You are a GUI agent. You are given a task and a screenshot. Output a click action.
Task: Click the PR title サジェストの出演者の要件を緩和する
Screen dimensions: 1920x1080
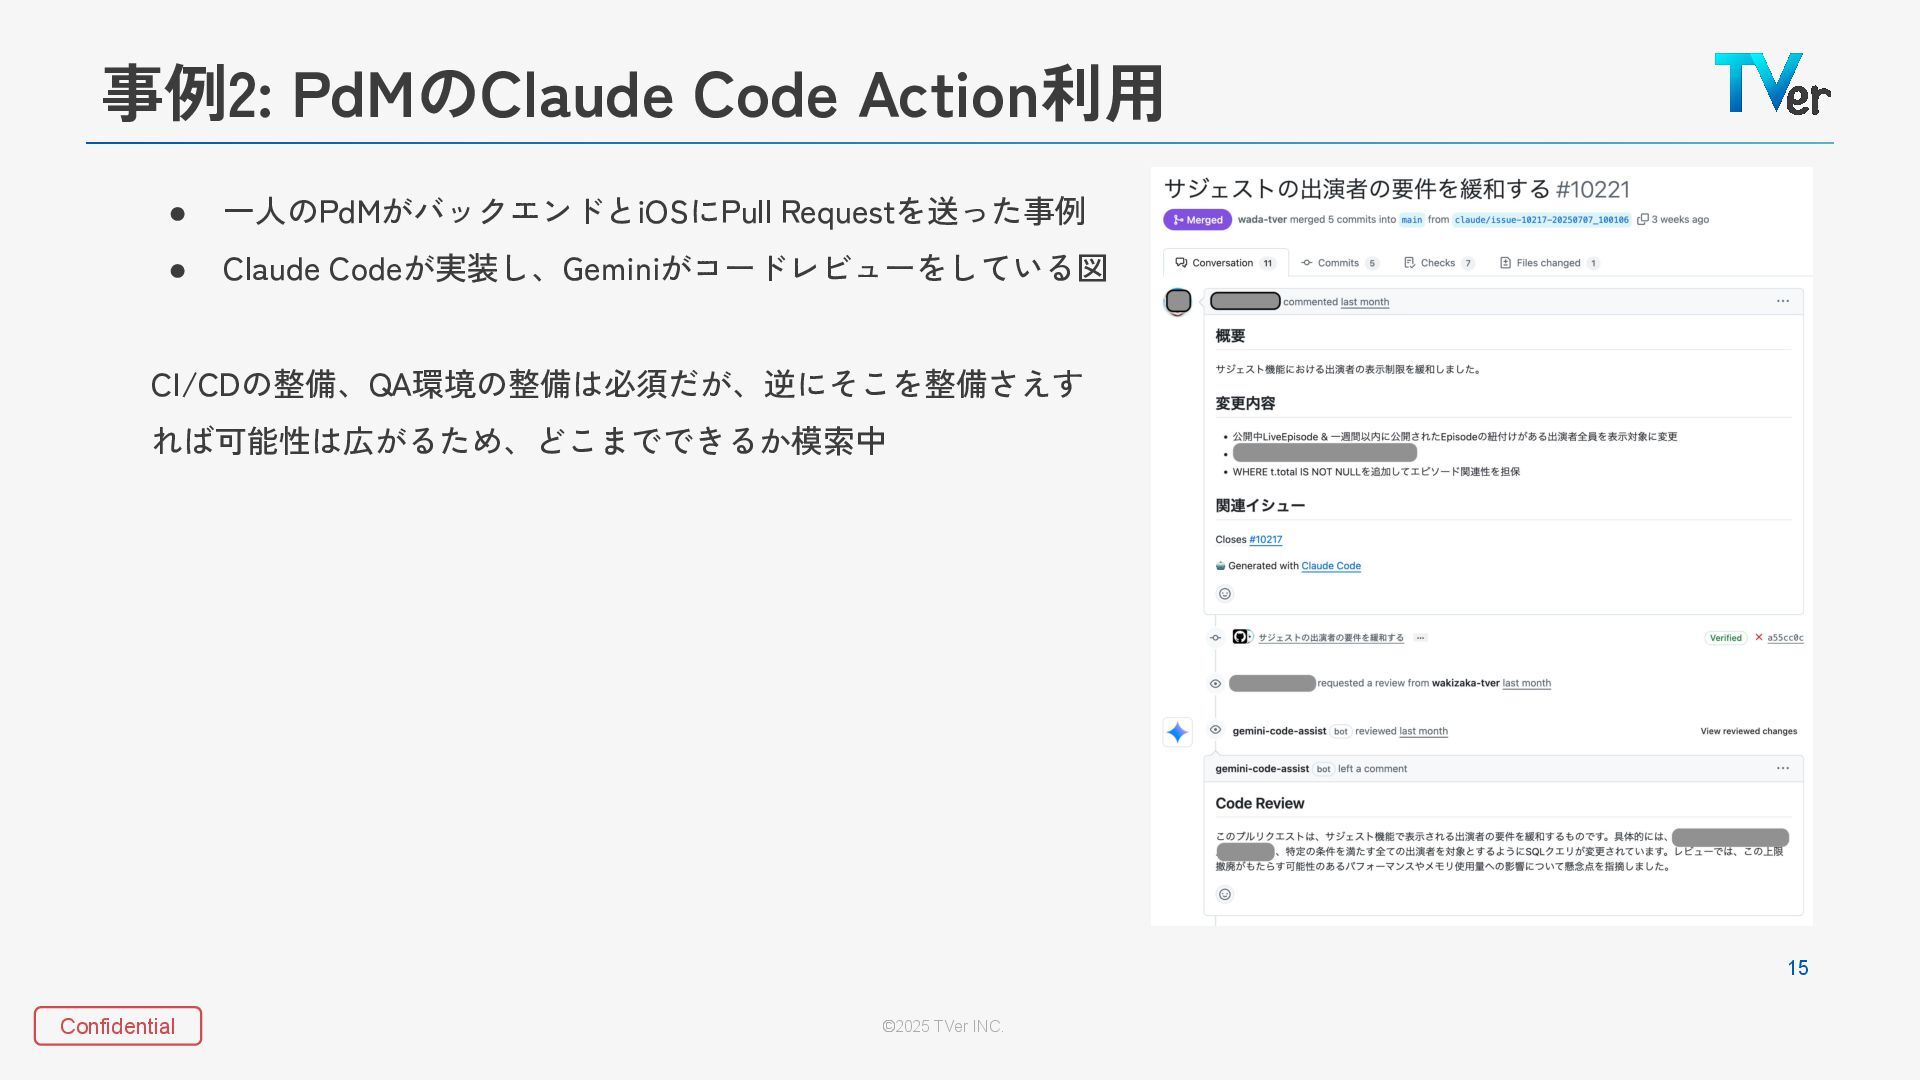point(1357,190)
